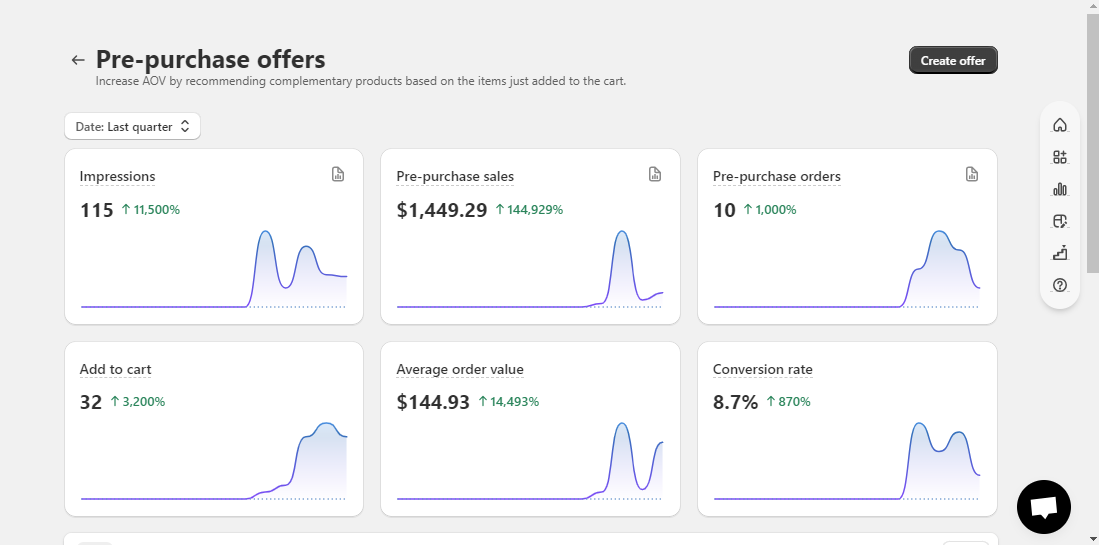Open the live chat bubble
Viewport: 1099px width, 545px height.
(1044, 506)
